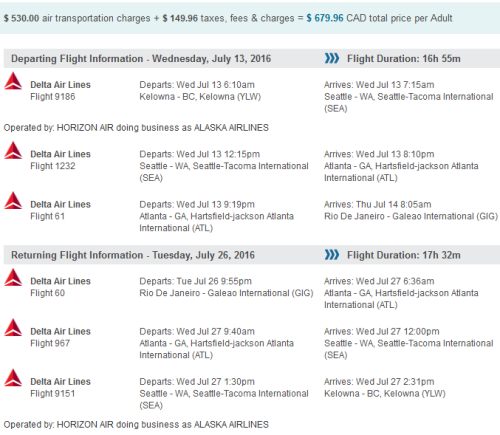Viewport: 500px width, 435px height.
Task: Click the first Operated by HORIZON AIR notice
Action: coord(136,128)
